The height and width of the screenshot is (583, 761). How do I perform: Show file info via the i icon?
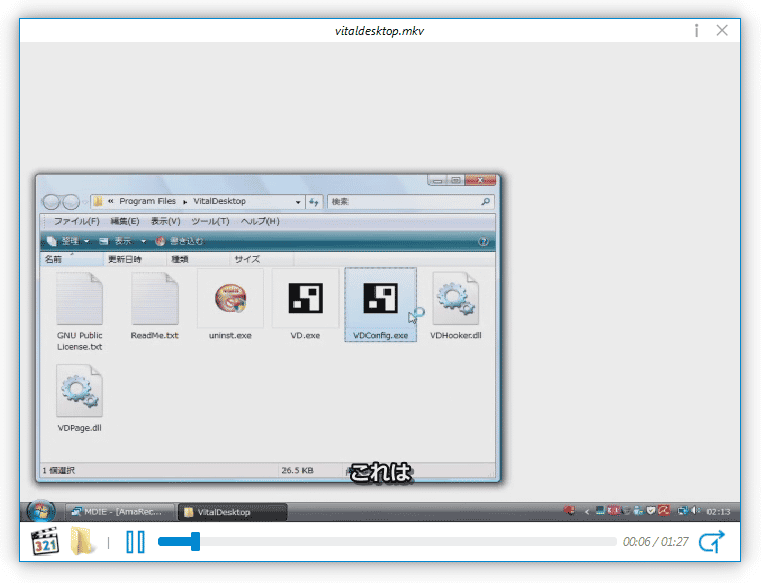tap(696, 31)
